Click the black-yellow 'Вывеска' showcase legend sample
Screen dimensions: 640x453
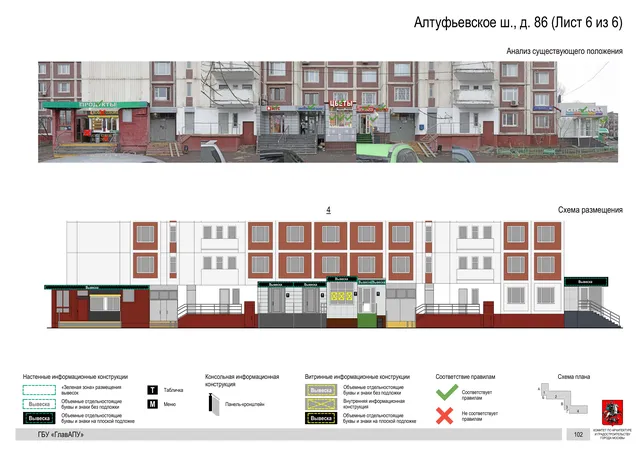321,418
